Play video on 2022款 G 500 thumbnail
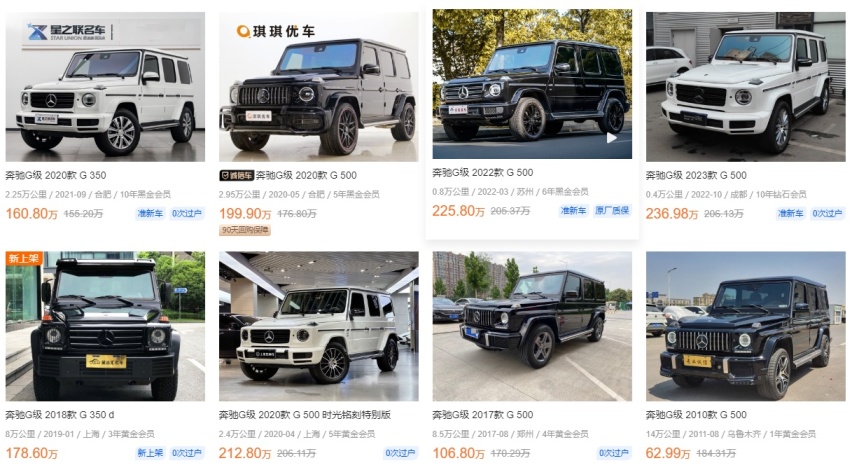 (611, 138)
